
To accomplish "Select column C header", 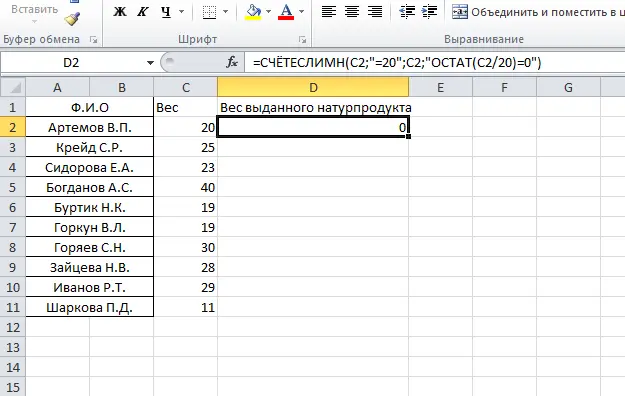I will click(x=186, y=87).
